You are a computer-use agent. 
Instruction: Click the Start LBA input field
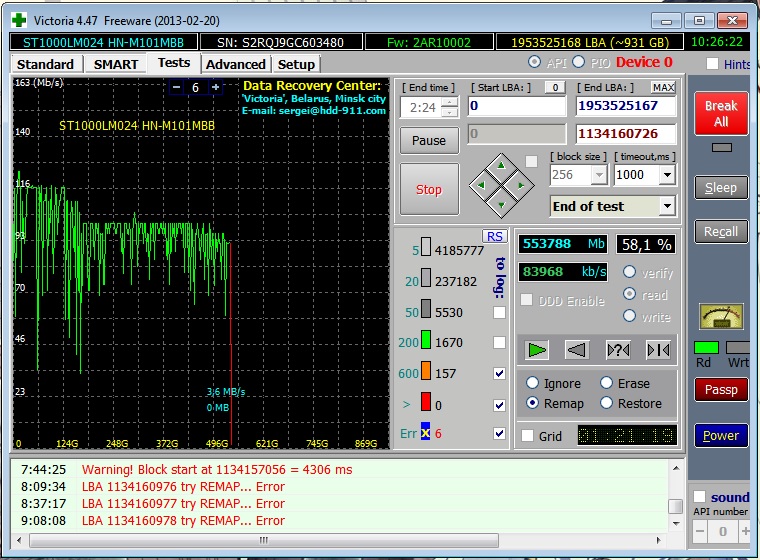[517, 106]
